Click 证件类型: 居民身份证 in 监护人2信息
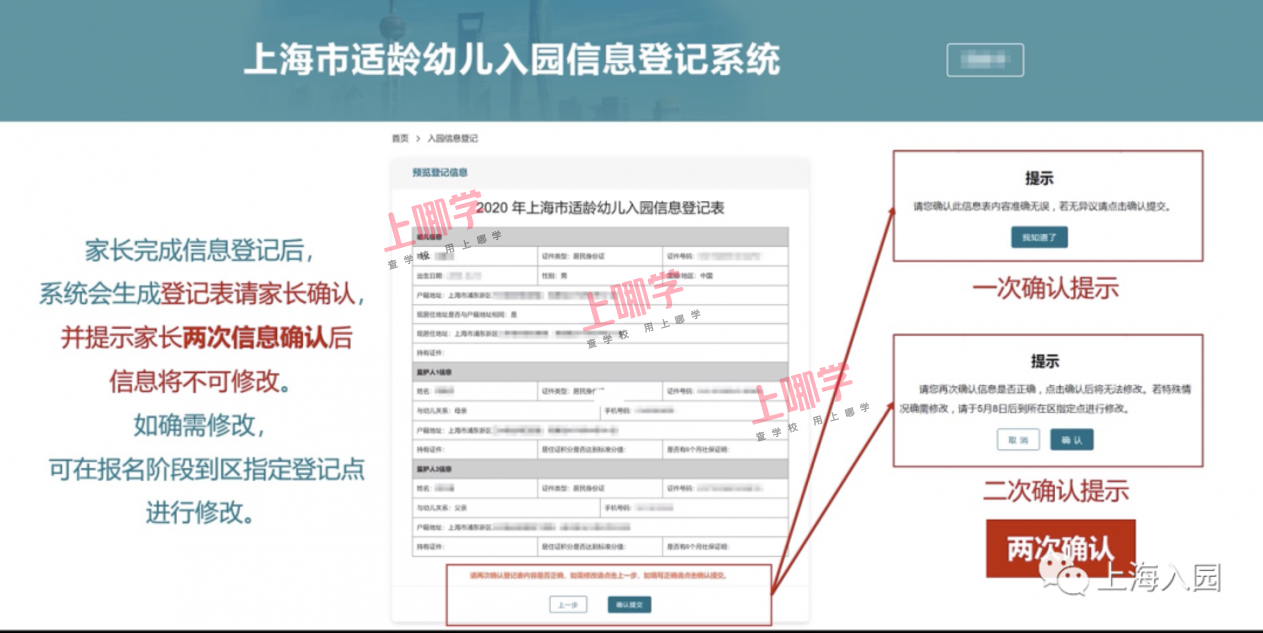 click(600, 487)
